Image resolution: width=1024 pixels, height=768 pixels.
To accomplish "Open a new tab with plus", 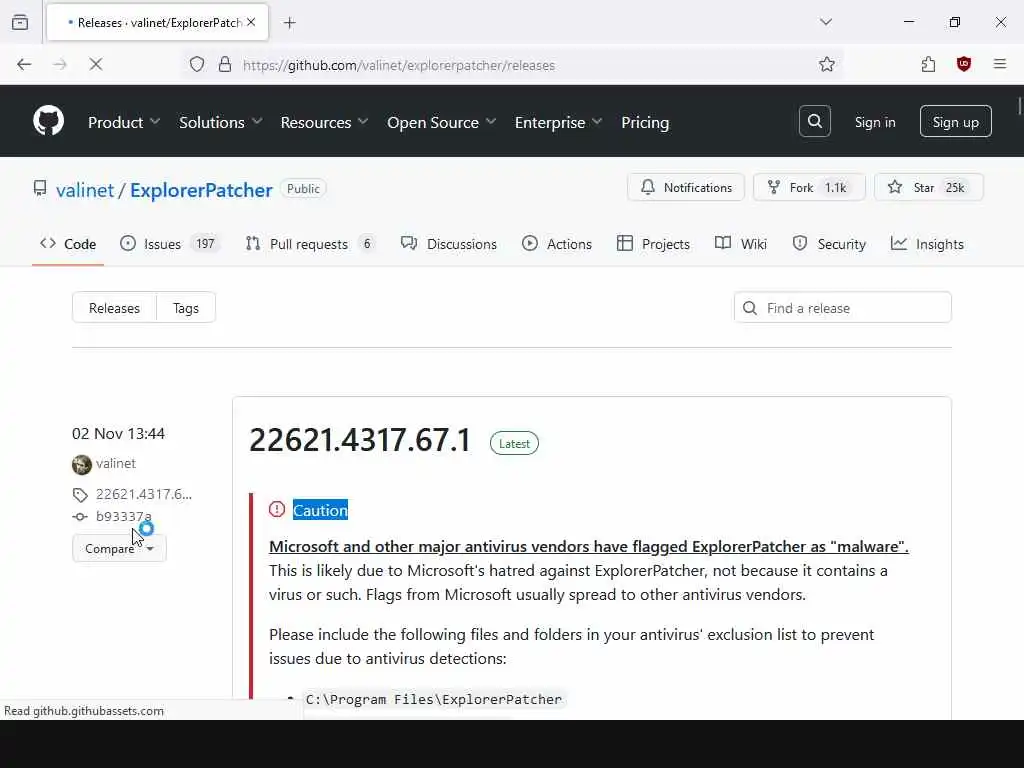I will click(x=289, y=23).
